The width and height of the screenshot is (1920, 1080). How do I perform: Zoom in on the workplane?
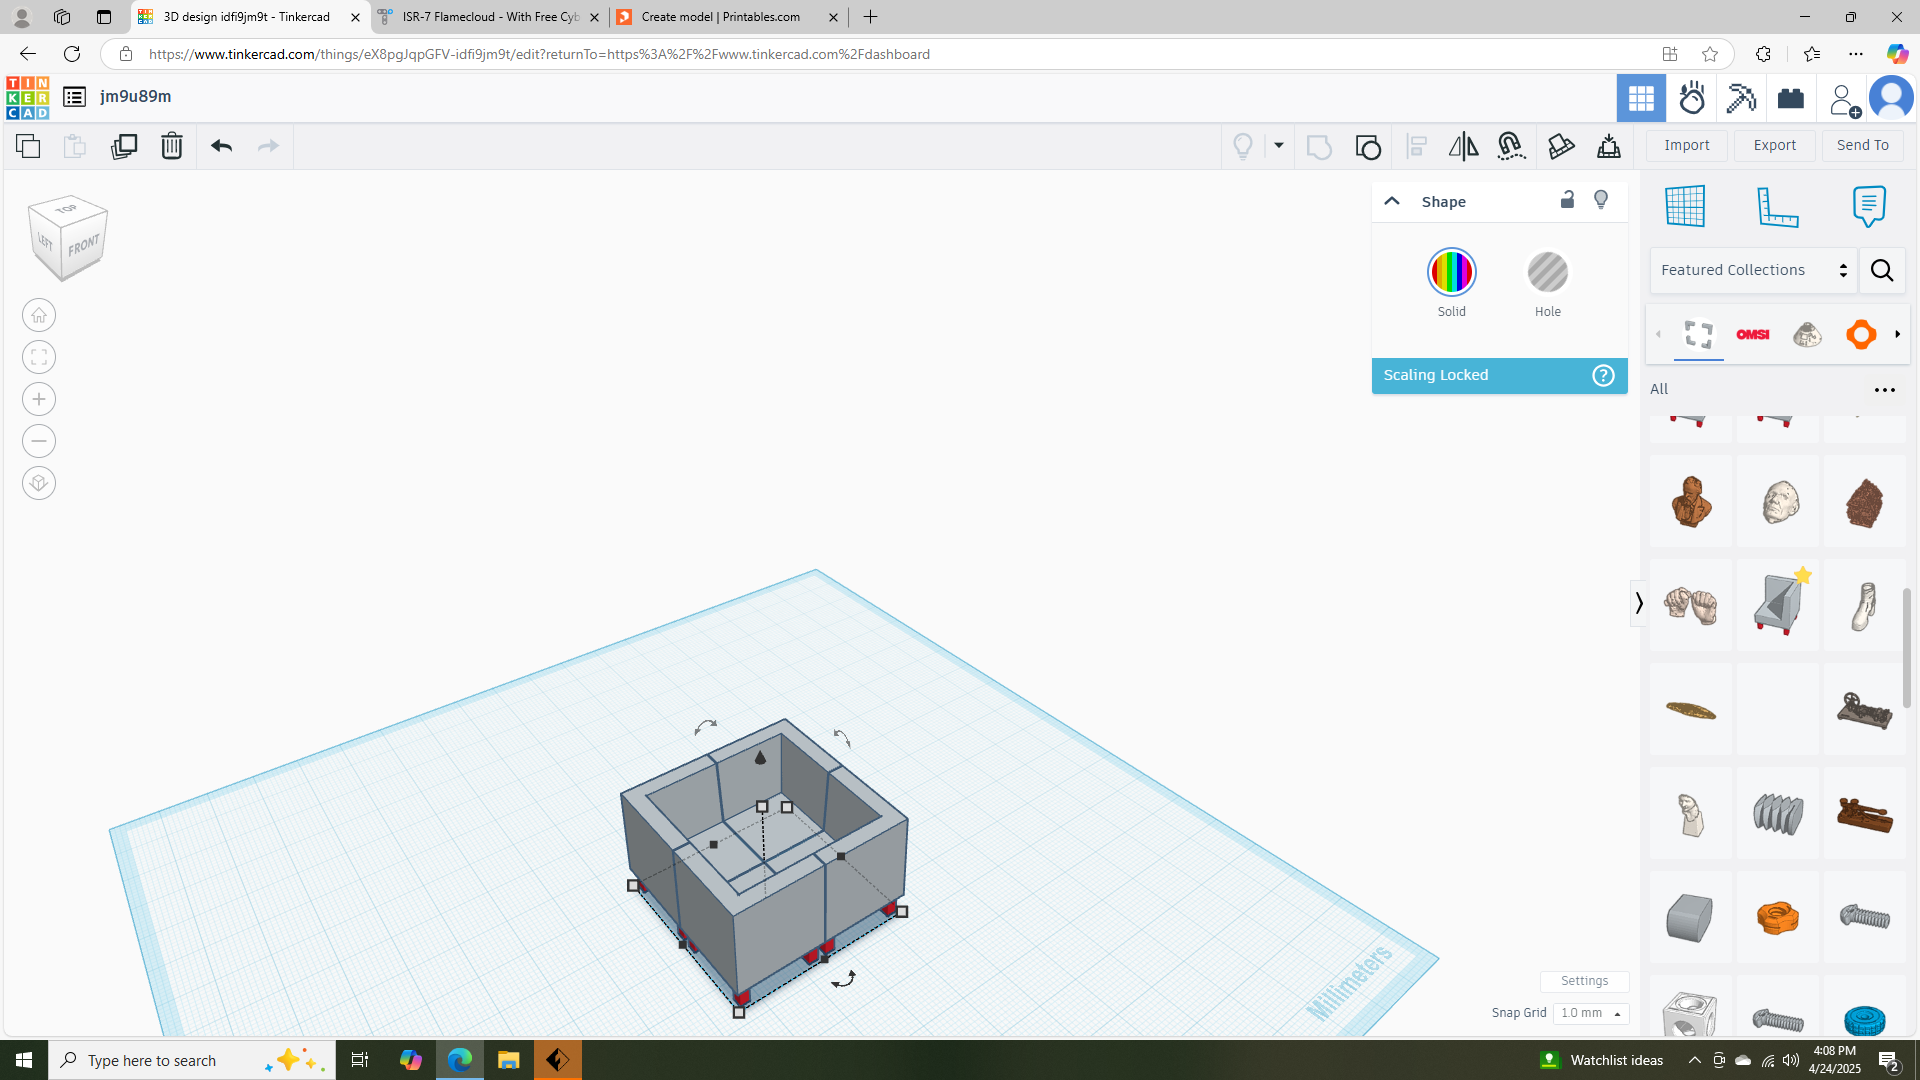[39, 399]
